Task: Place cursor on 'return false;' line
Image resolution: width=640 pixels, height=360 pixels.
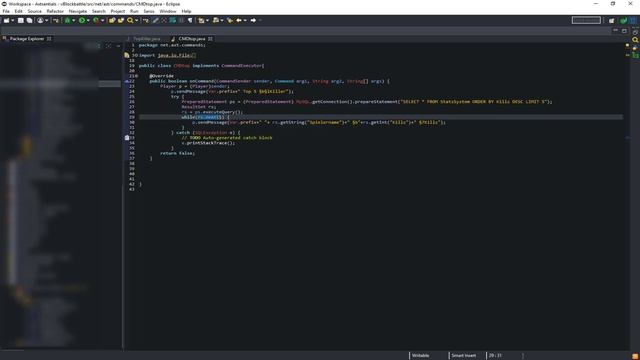Action: pyautogui.click(x=178, y=153)
